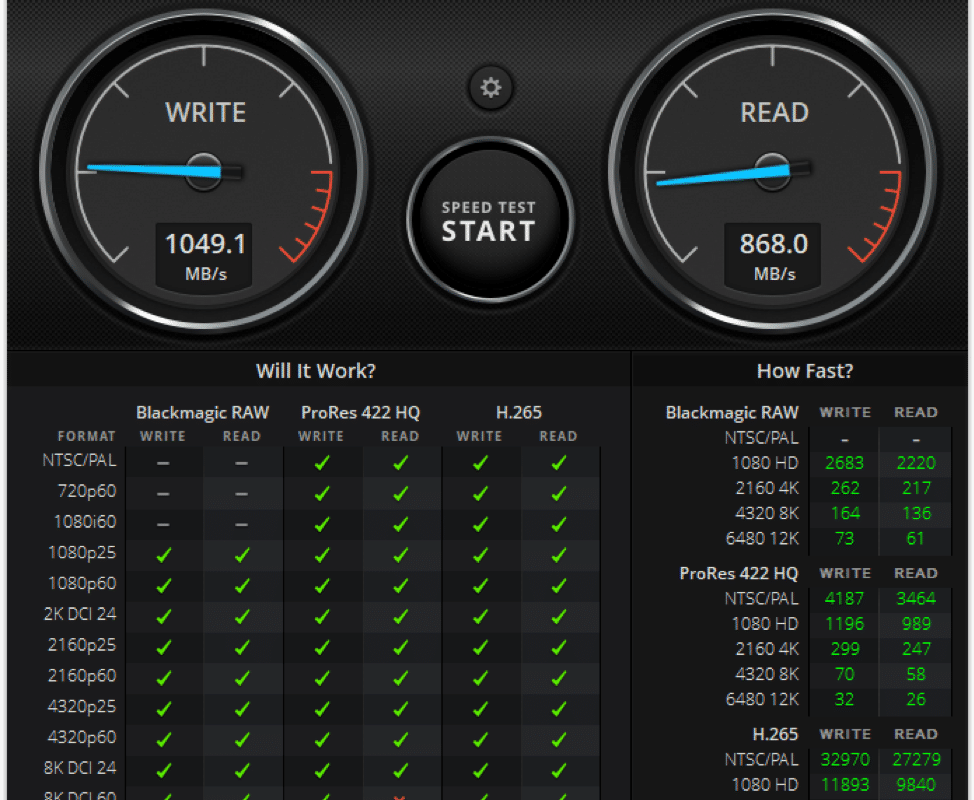Click the 4320p25 format row label

point(82,706)
